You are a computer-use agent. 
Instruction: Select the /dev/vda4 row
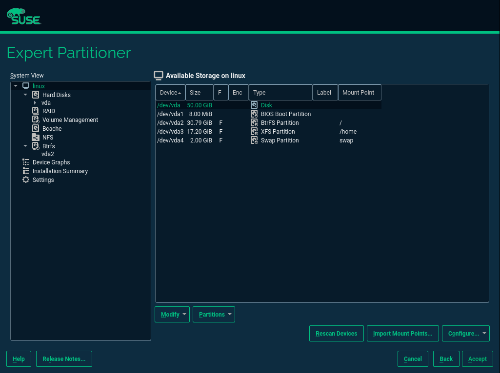click(x=269, y=140)
